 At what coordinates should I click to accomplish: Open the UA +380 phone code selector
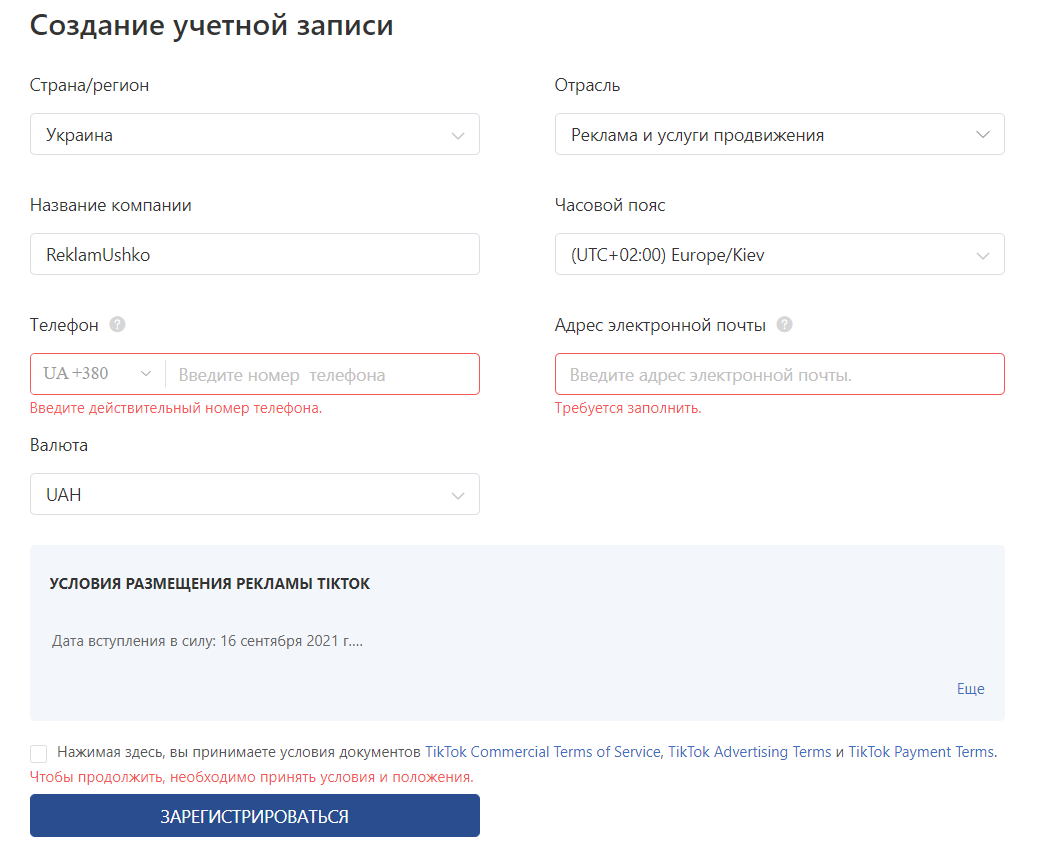click(97, 374)
